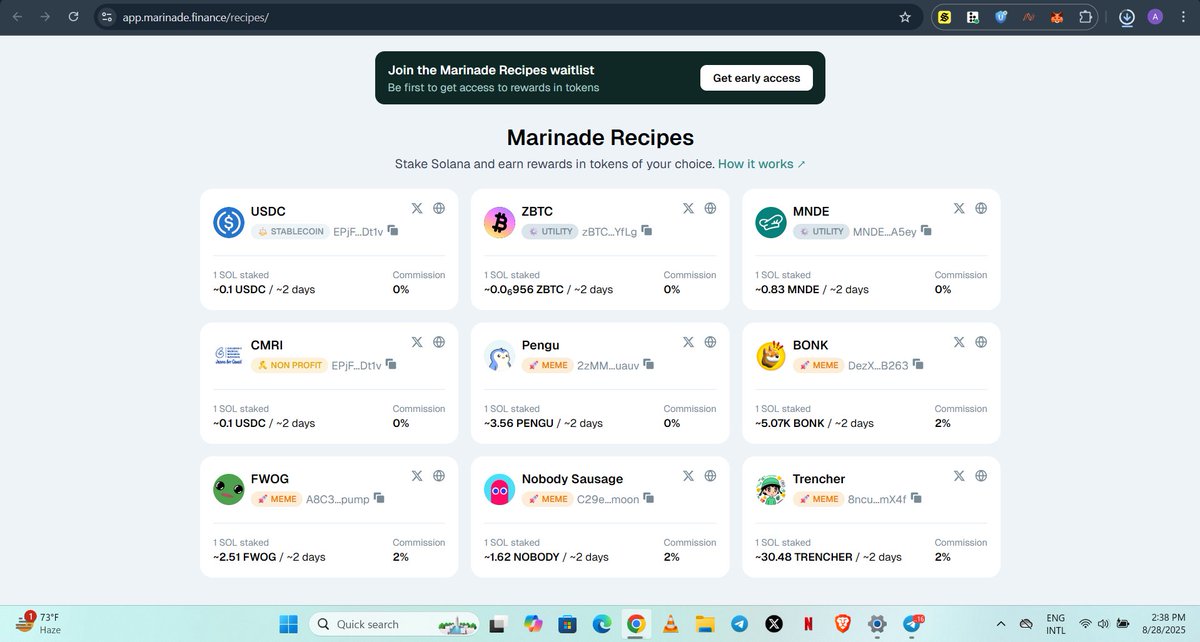Open FWOG card's website globe icon
Screen dimensions: 1200x642
click(439, 476)
